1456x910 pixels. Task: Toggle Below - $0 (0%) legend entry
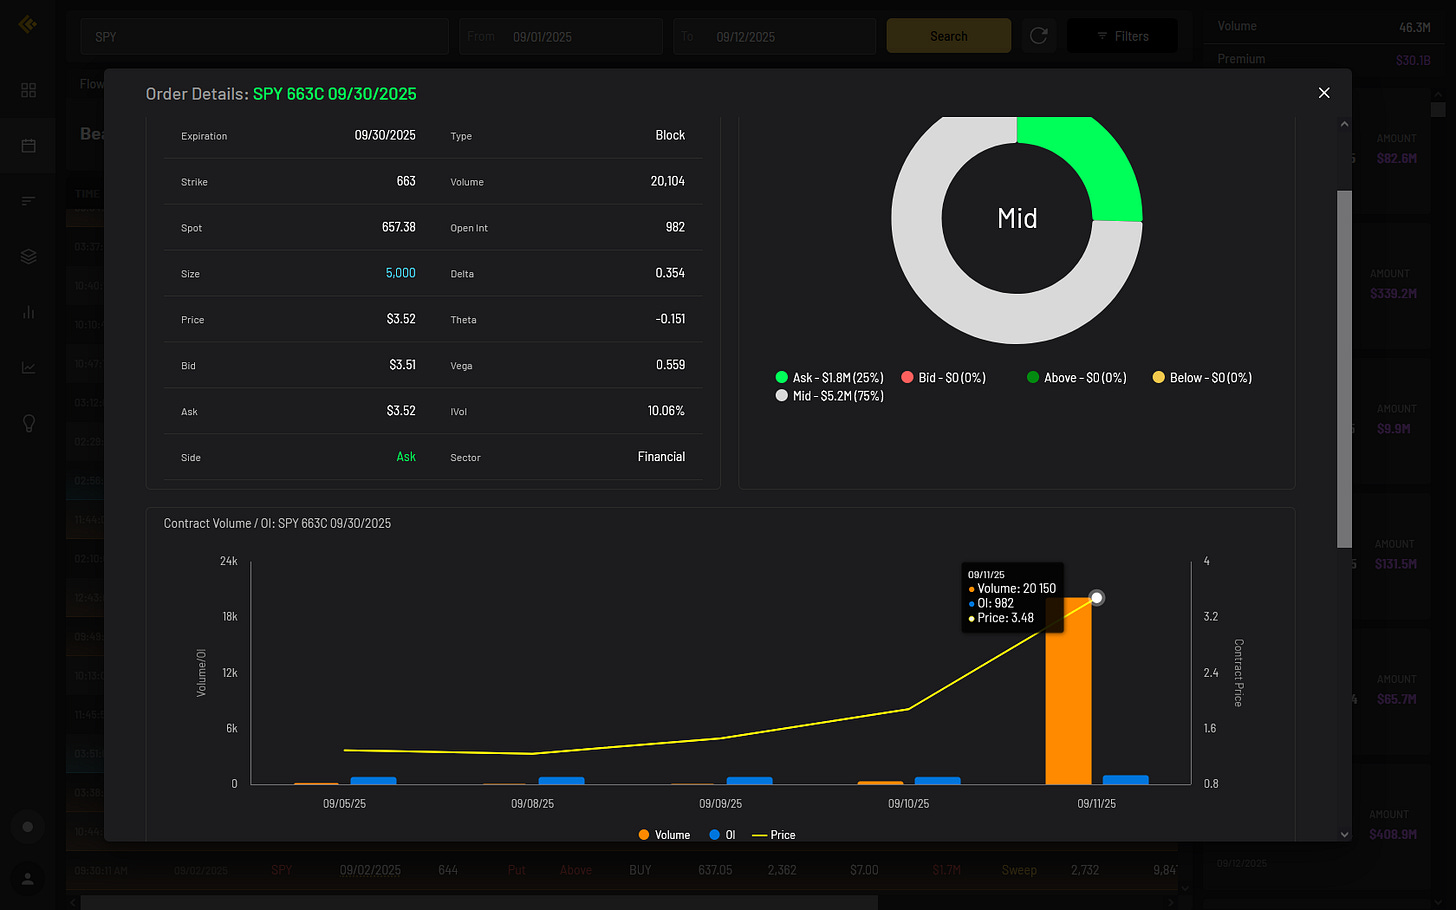(1202, 378)
